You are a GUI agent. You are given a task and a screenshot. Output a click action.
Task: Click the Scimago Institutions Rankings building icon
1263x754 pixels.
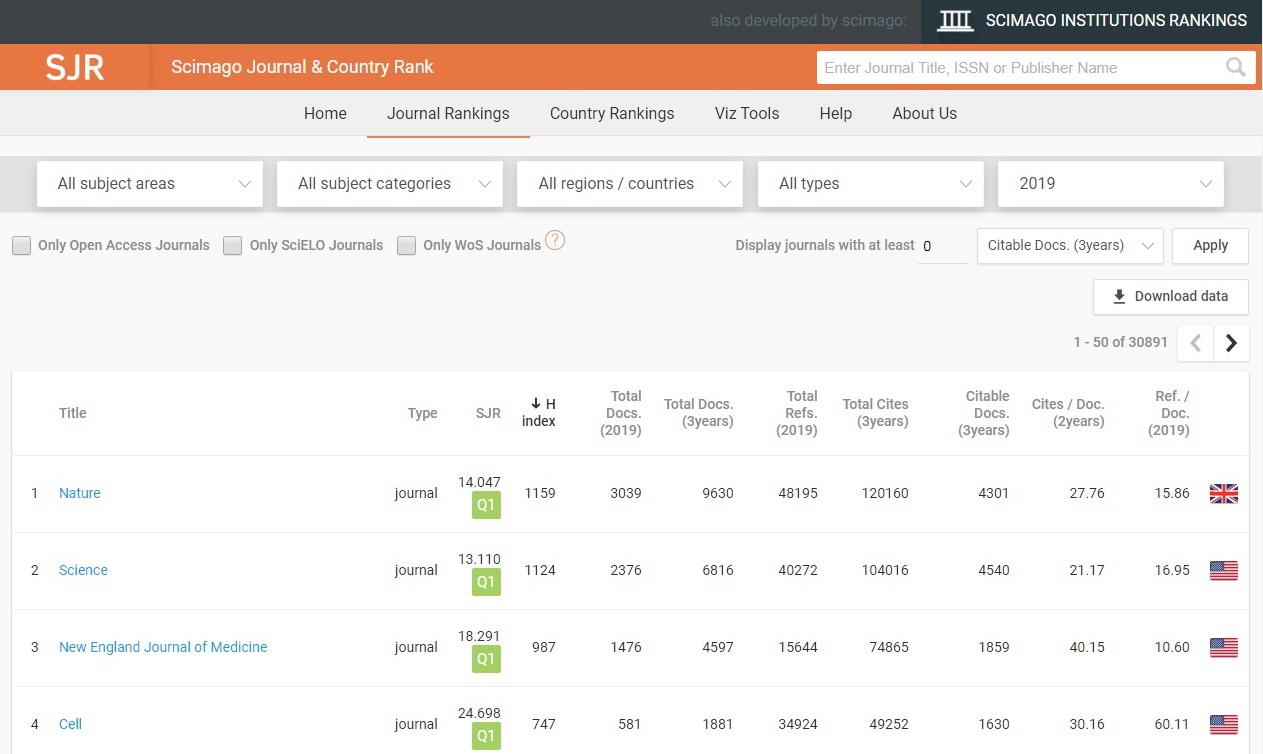pos(955,21)
